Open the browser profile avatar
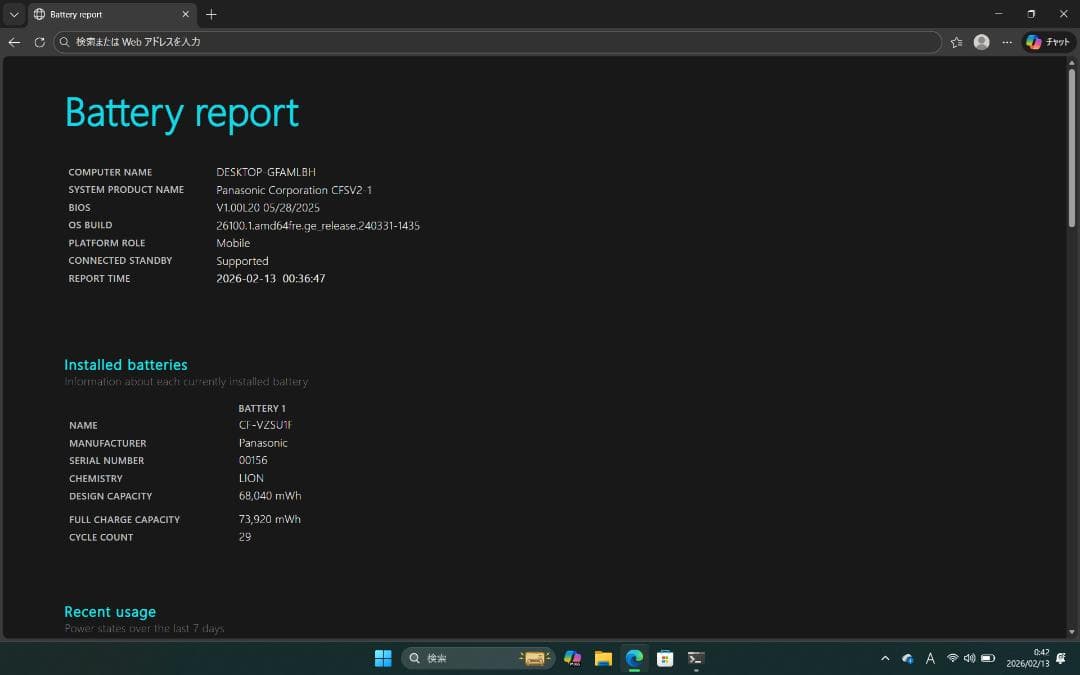Viewport: 1080px width, 675px height. click(981, 42)
